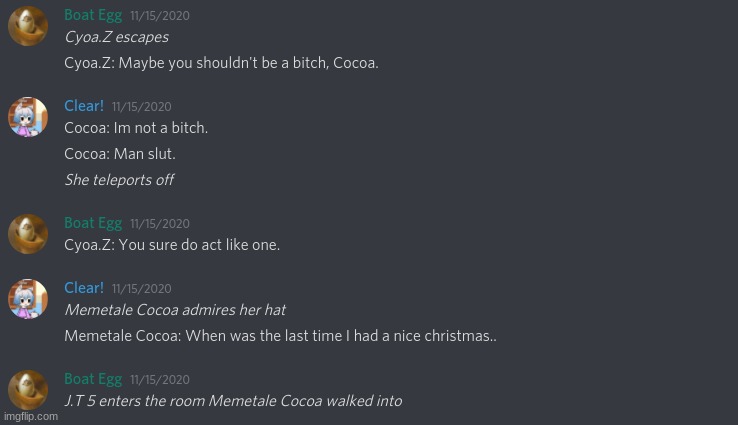Click the timestamp above 'Cocoa: Im not a bitch.'
738x425 pixels.
(x=142, y=107)
